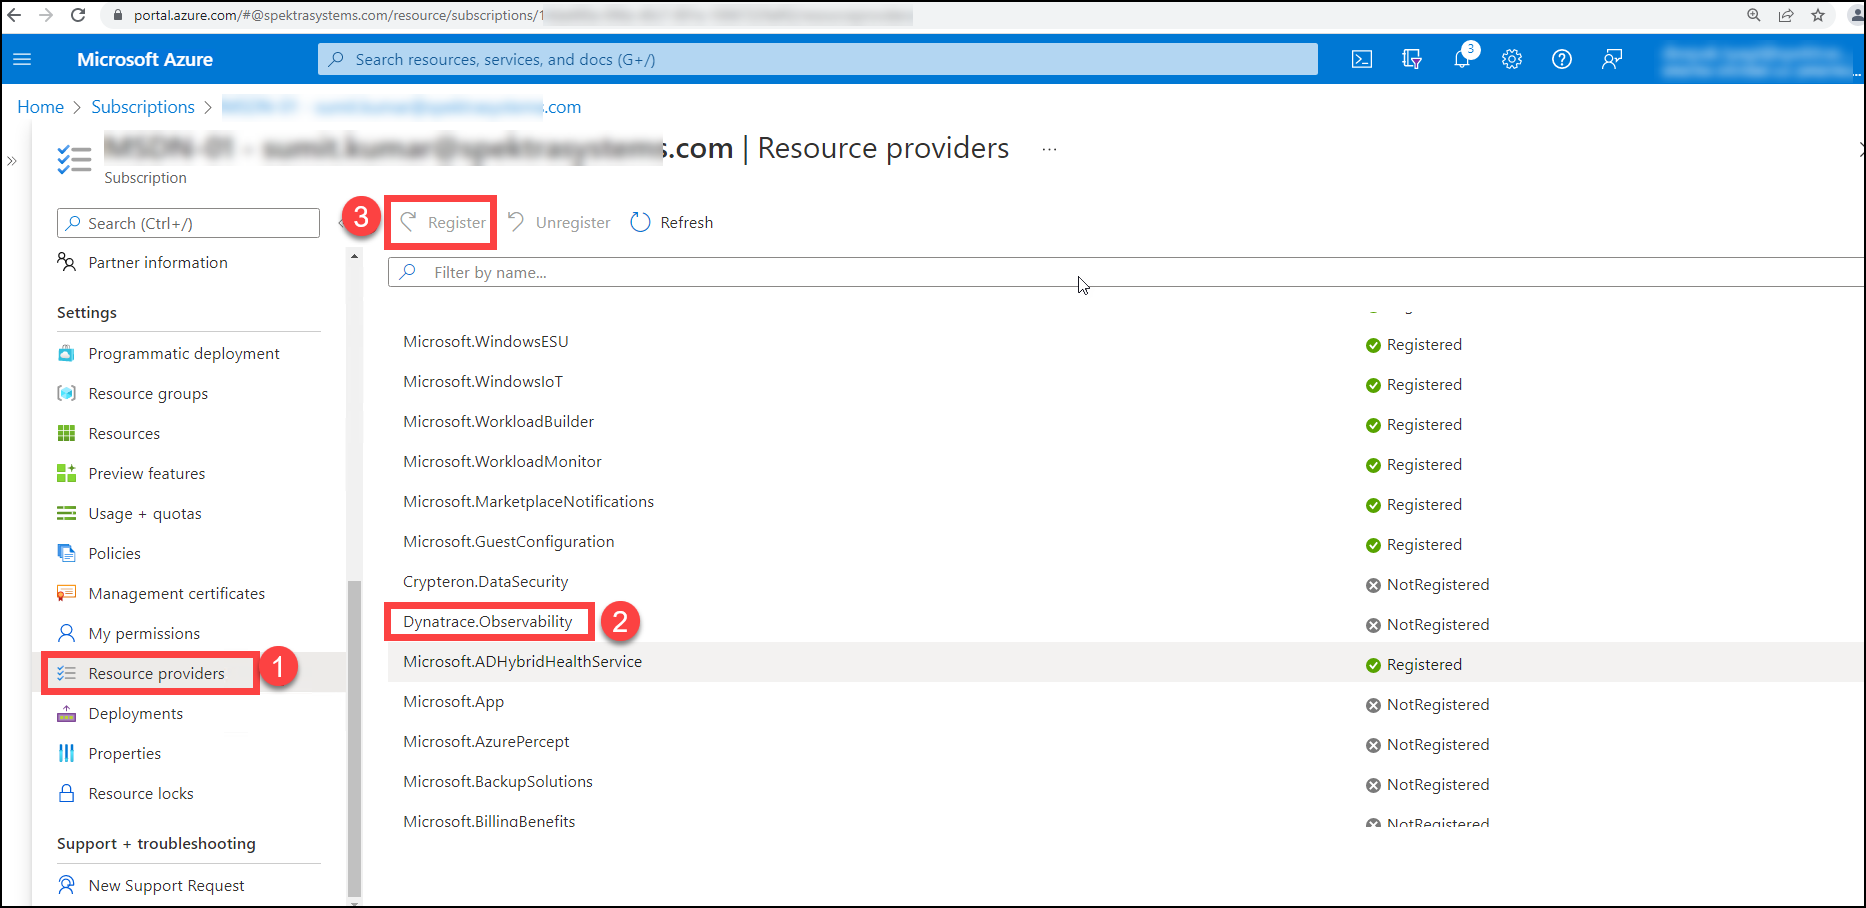Click NotRegistered status for Microsoft.App

1428,705
